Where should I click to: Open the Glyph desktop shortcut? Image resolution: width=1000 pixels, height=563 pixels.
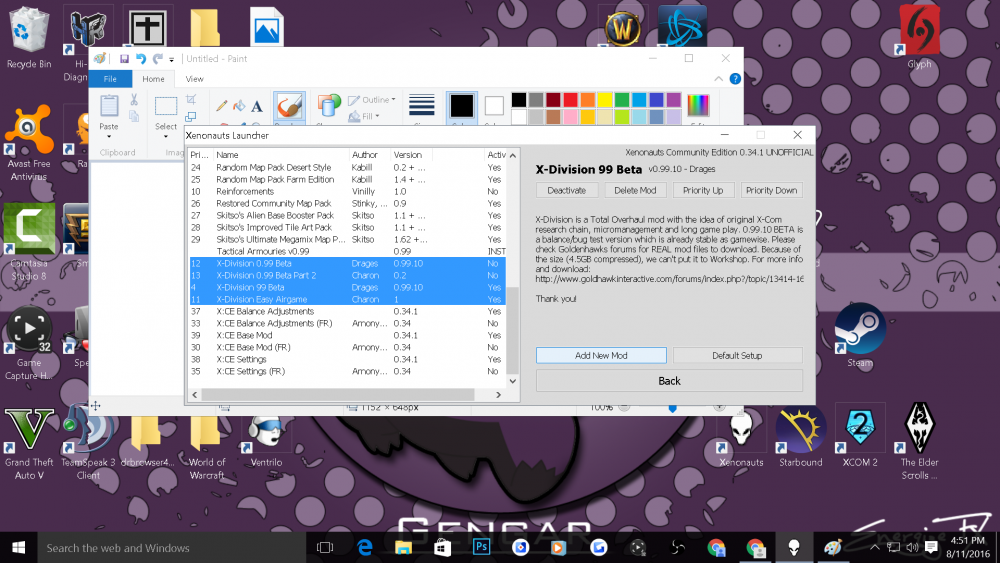tap(919, 38)
